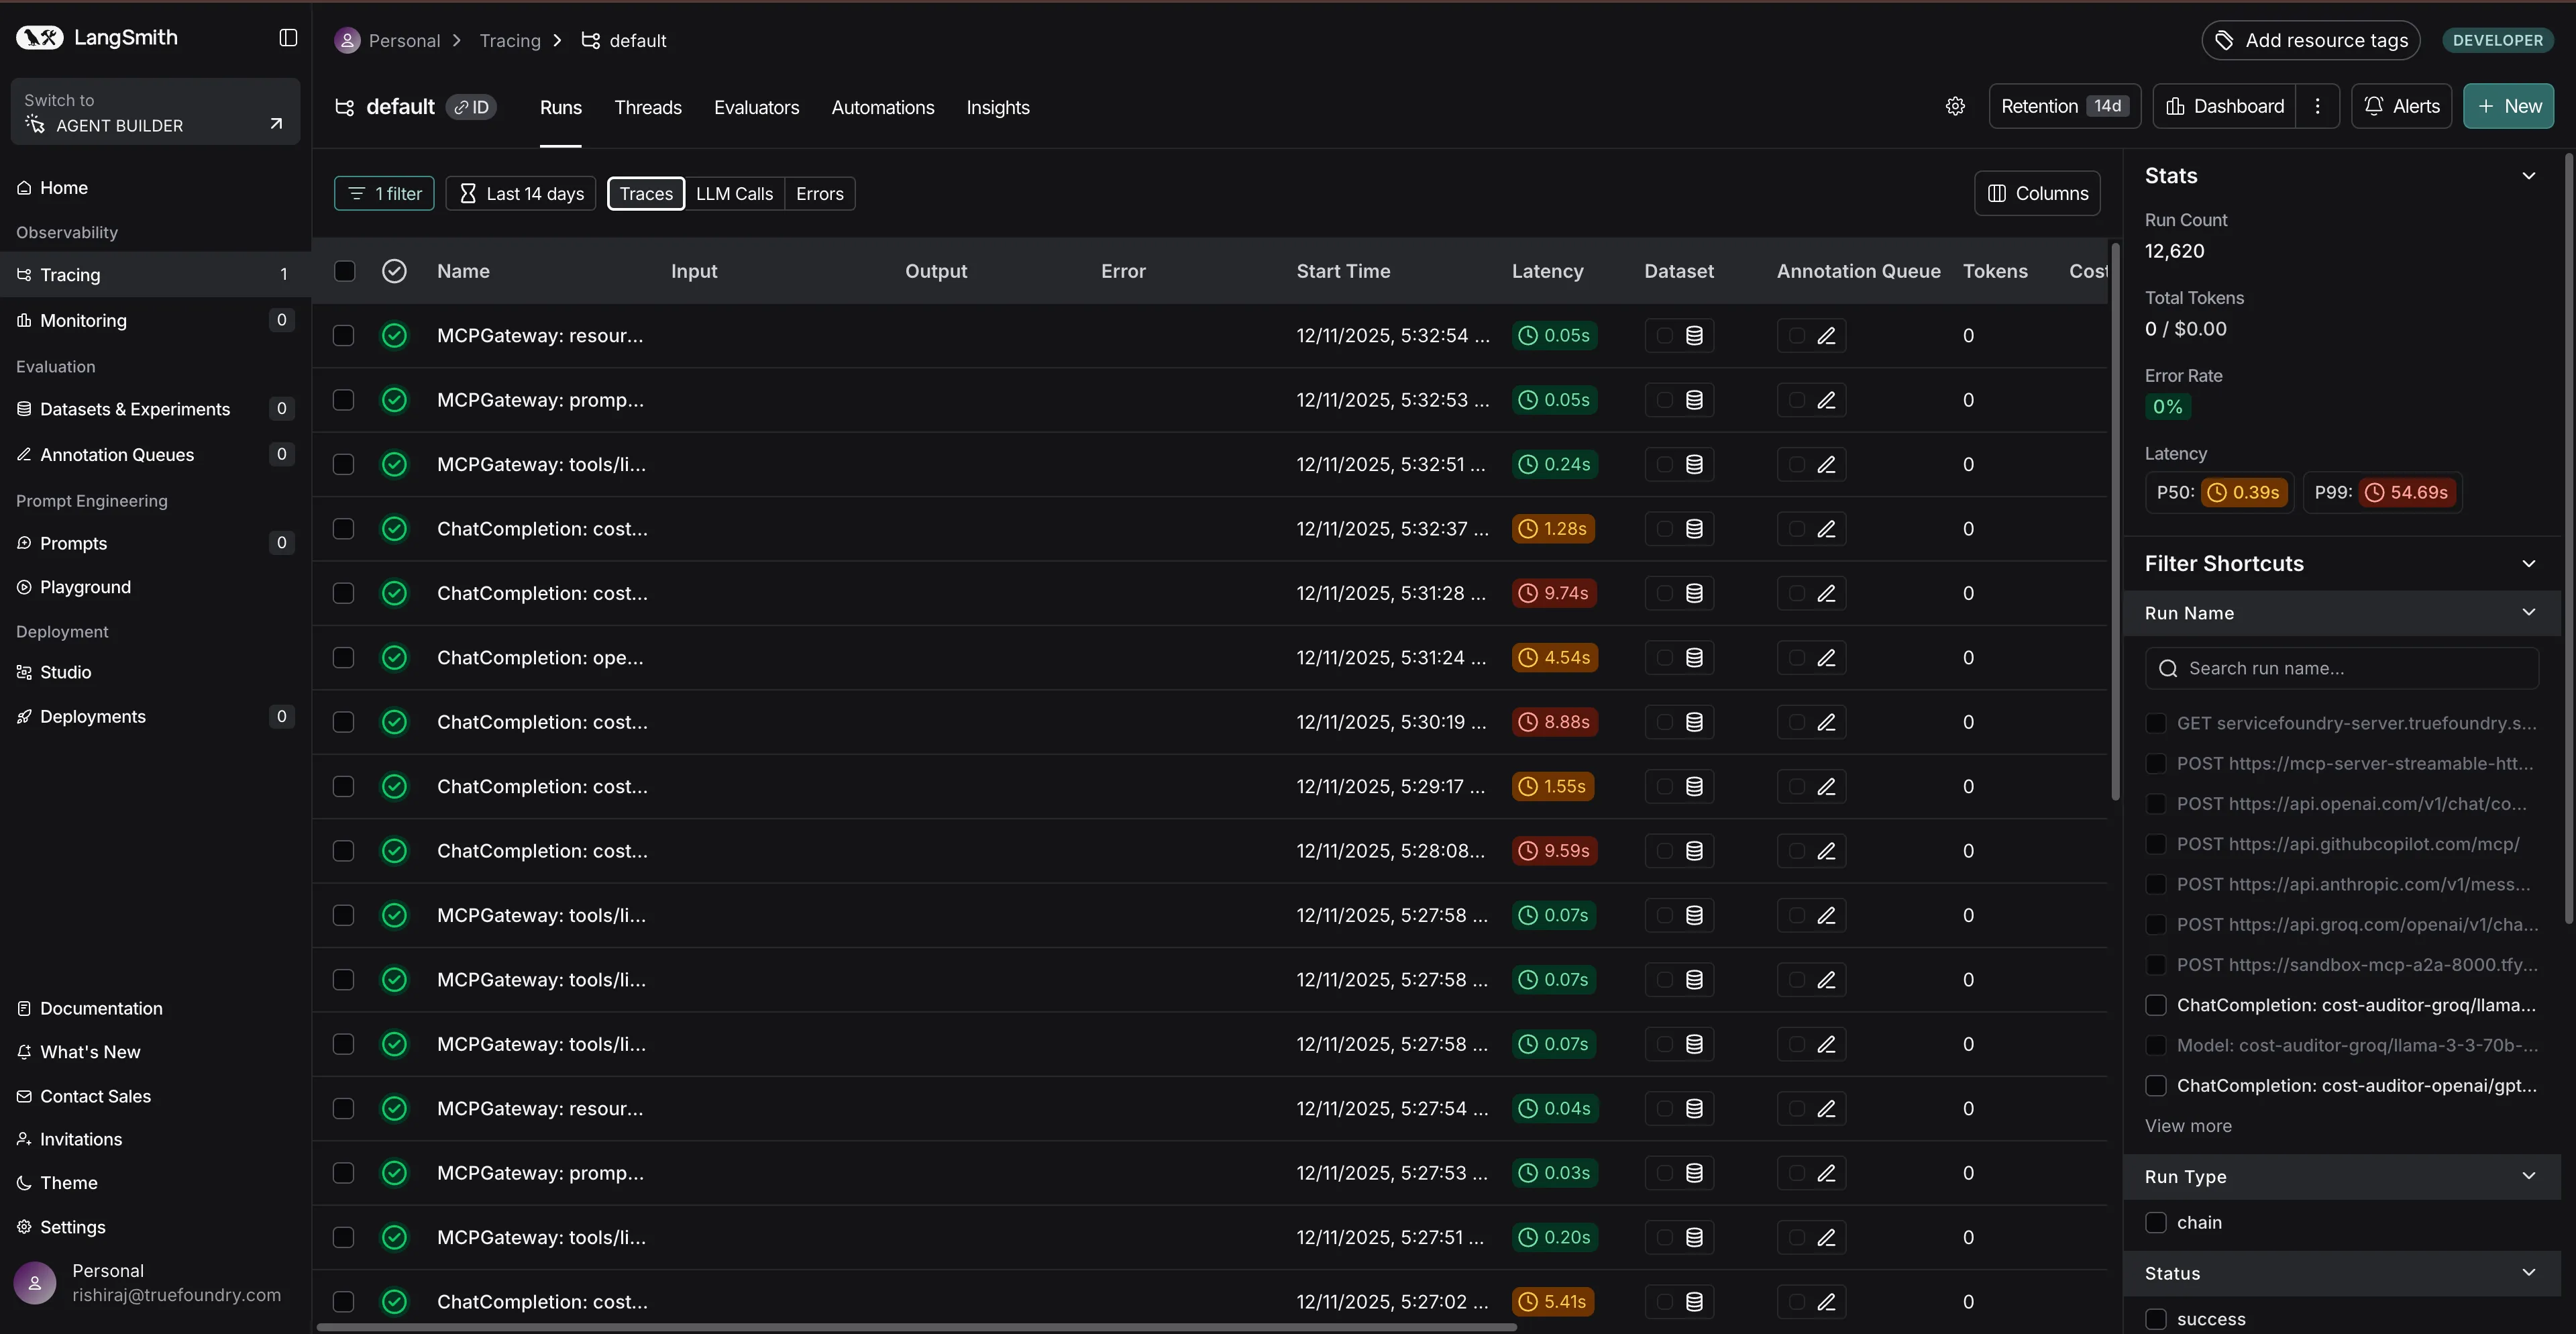Open Alerts with the bell button
The image size is (2576, 1334).
pyautogui.click(x=2401, y=106)
